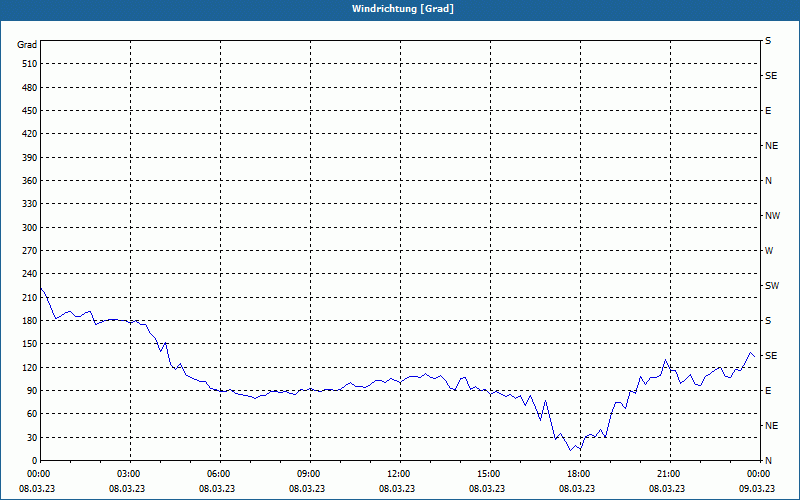Select the 180 degree axis label
Screen dimensions: 800x500
pos(30,321)
